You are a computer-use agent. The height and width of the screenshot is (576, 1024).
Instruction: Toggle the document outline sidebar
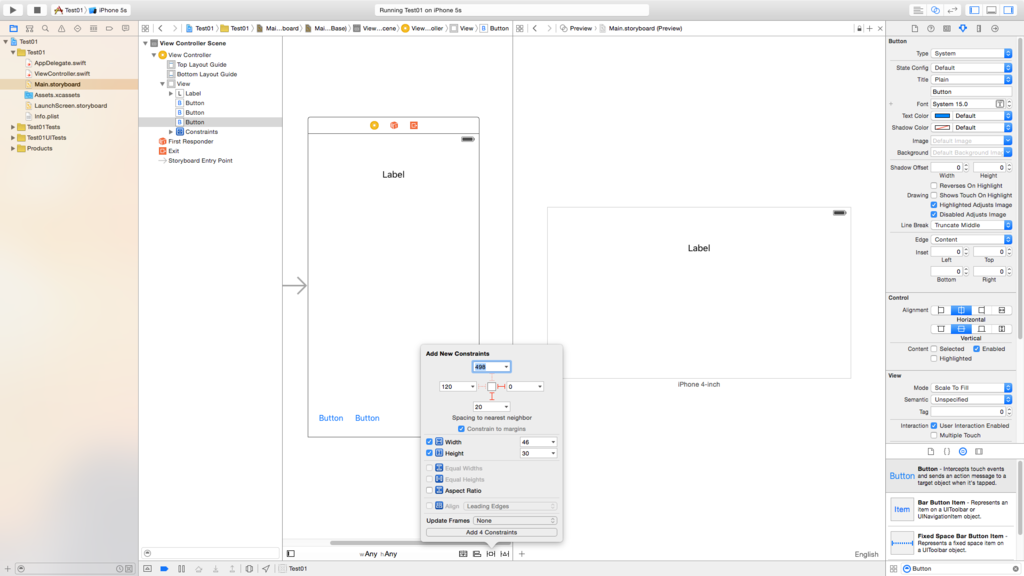click(291, 554)
